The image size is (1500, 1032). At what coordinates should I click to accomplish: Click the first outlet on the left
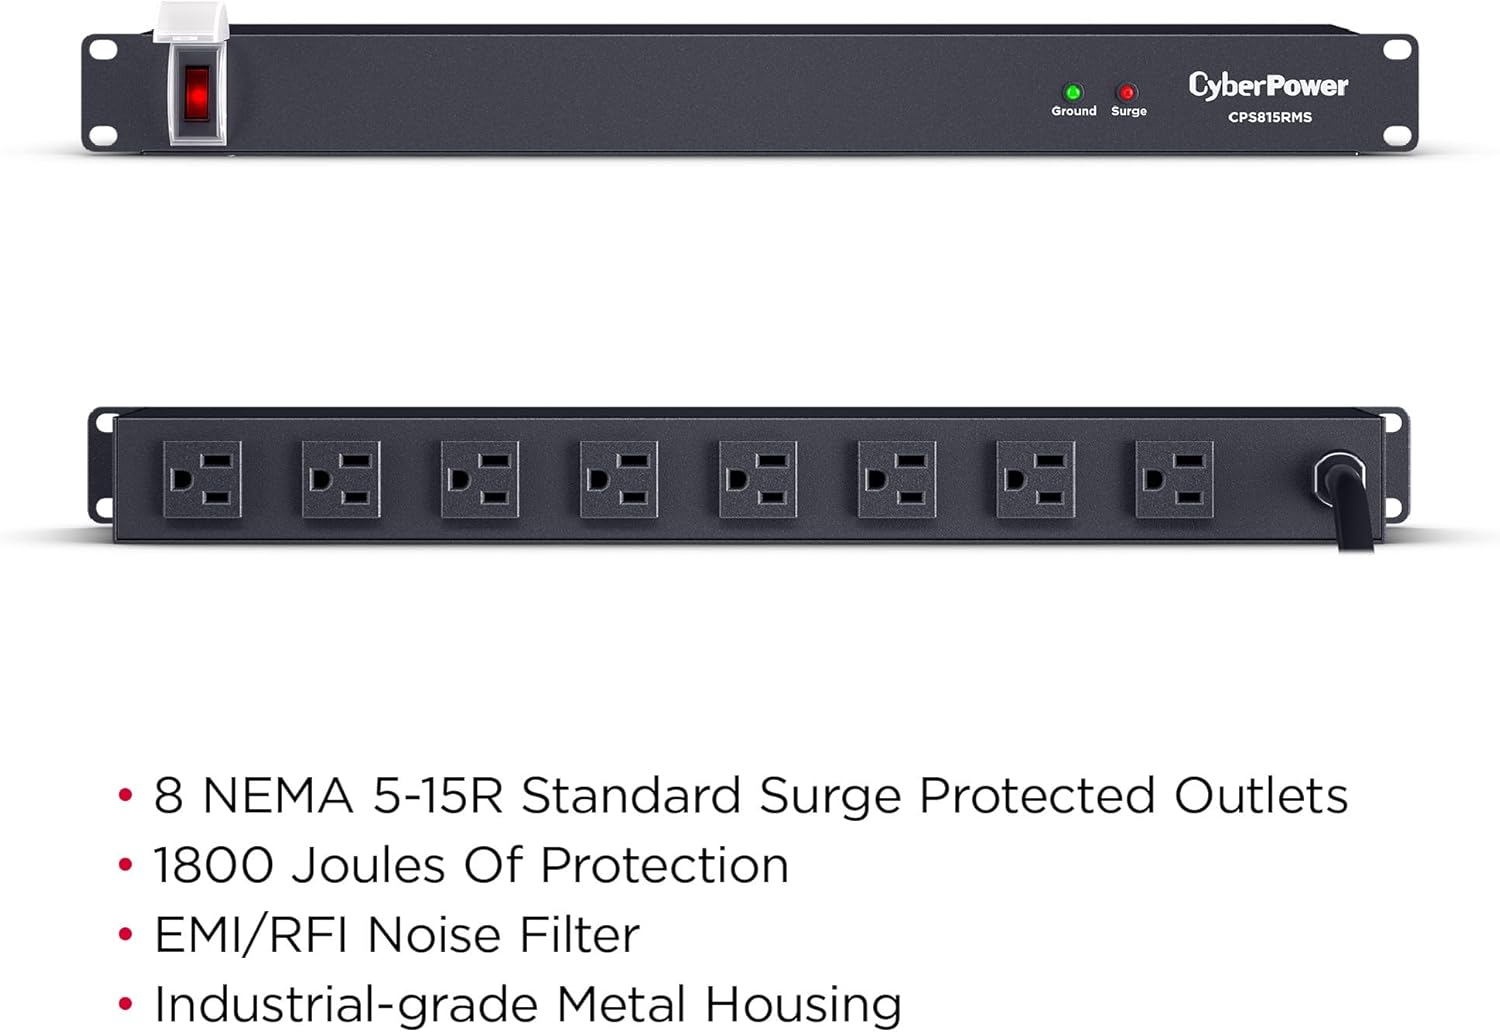click(x=202, y=480)
